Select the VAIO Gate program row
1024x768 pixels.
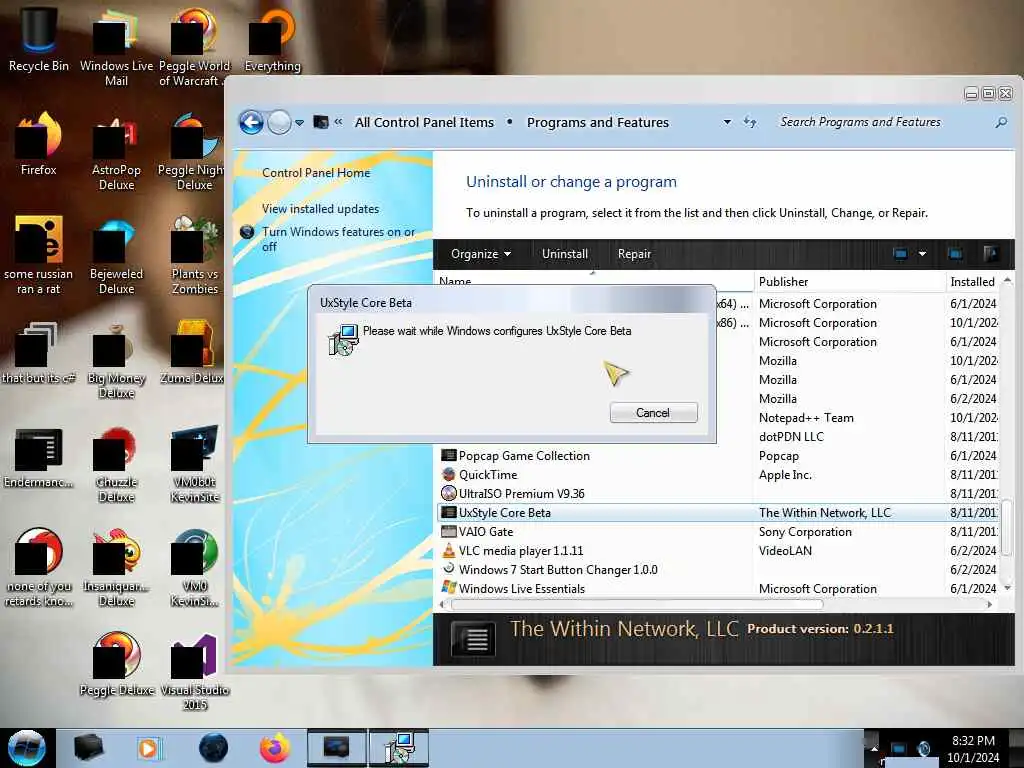(x=718, y=532)
